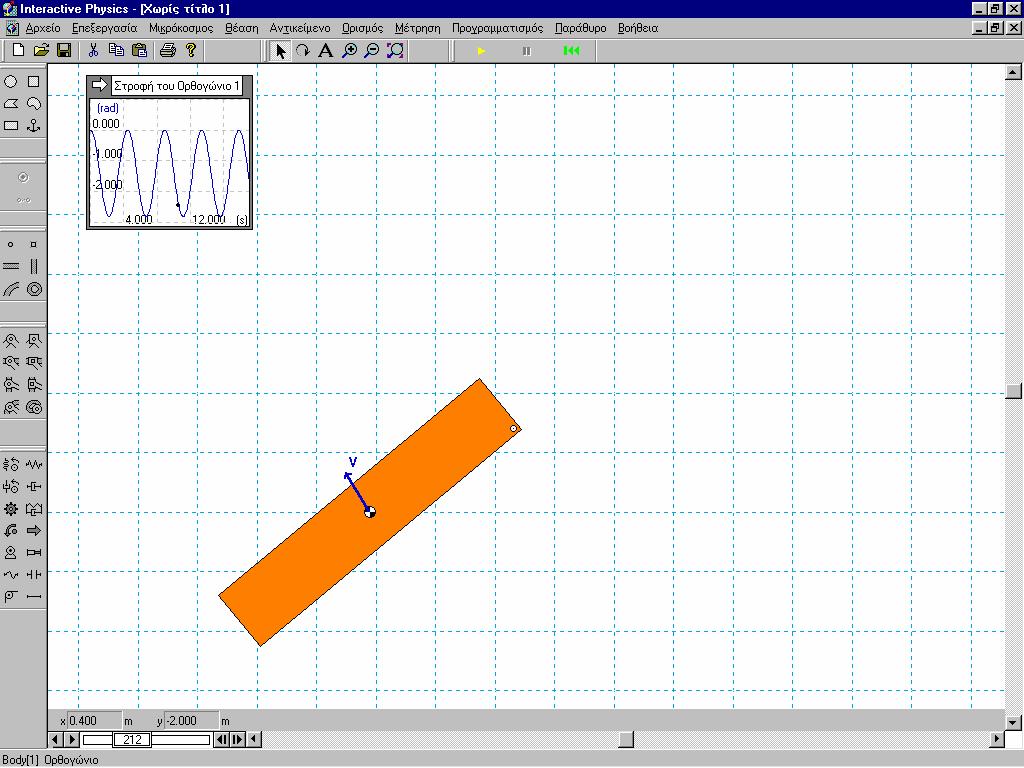Open the Επεξεργασία menu
Image resolution: width=1024 pixels, height=768 pixels.
(104, 28)
